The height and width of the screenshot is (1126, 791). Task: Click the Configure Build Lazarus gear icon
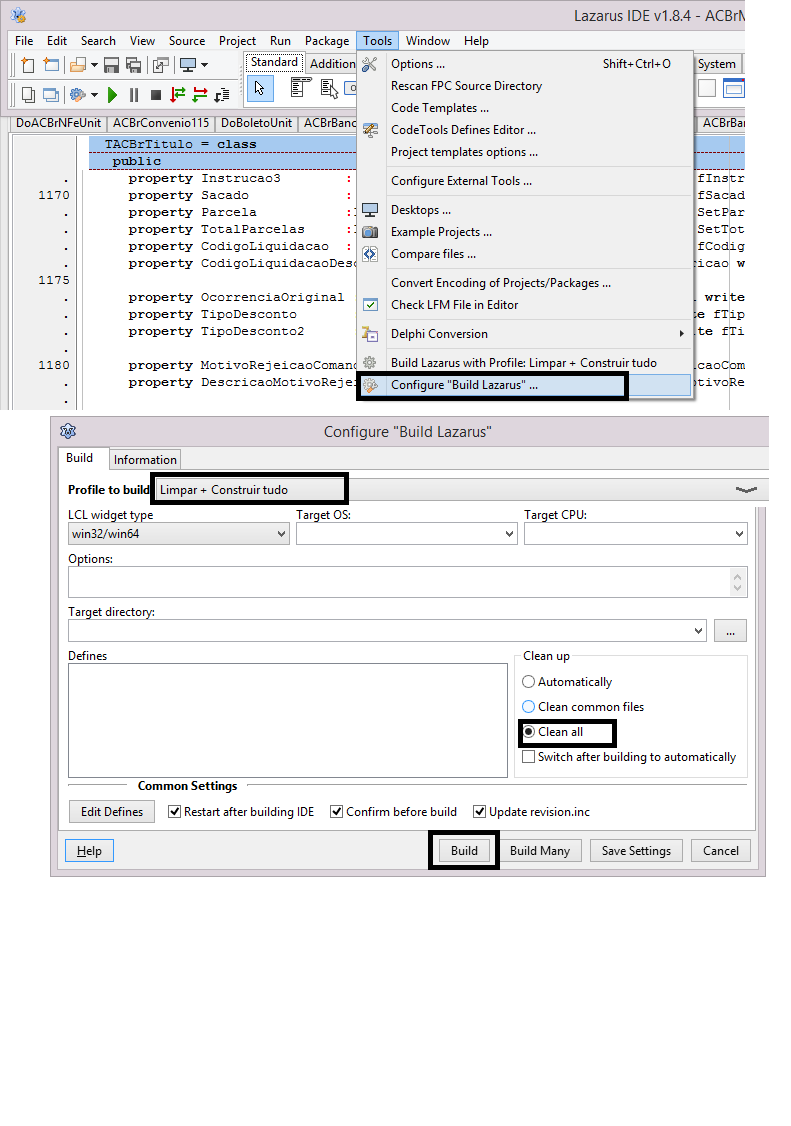pos(370,386)
